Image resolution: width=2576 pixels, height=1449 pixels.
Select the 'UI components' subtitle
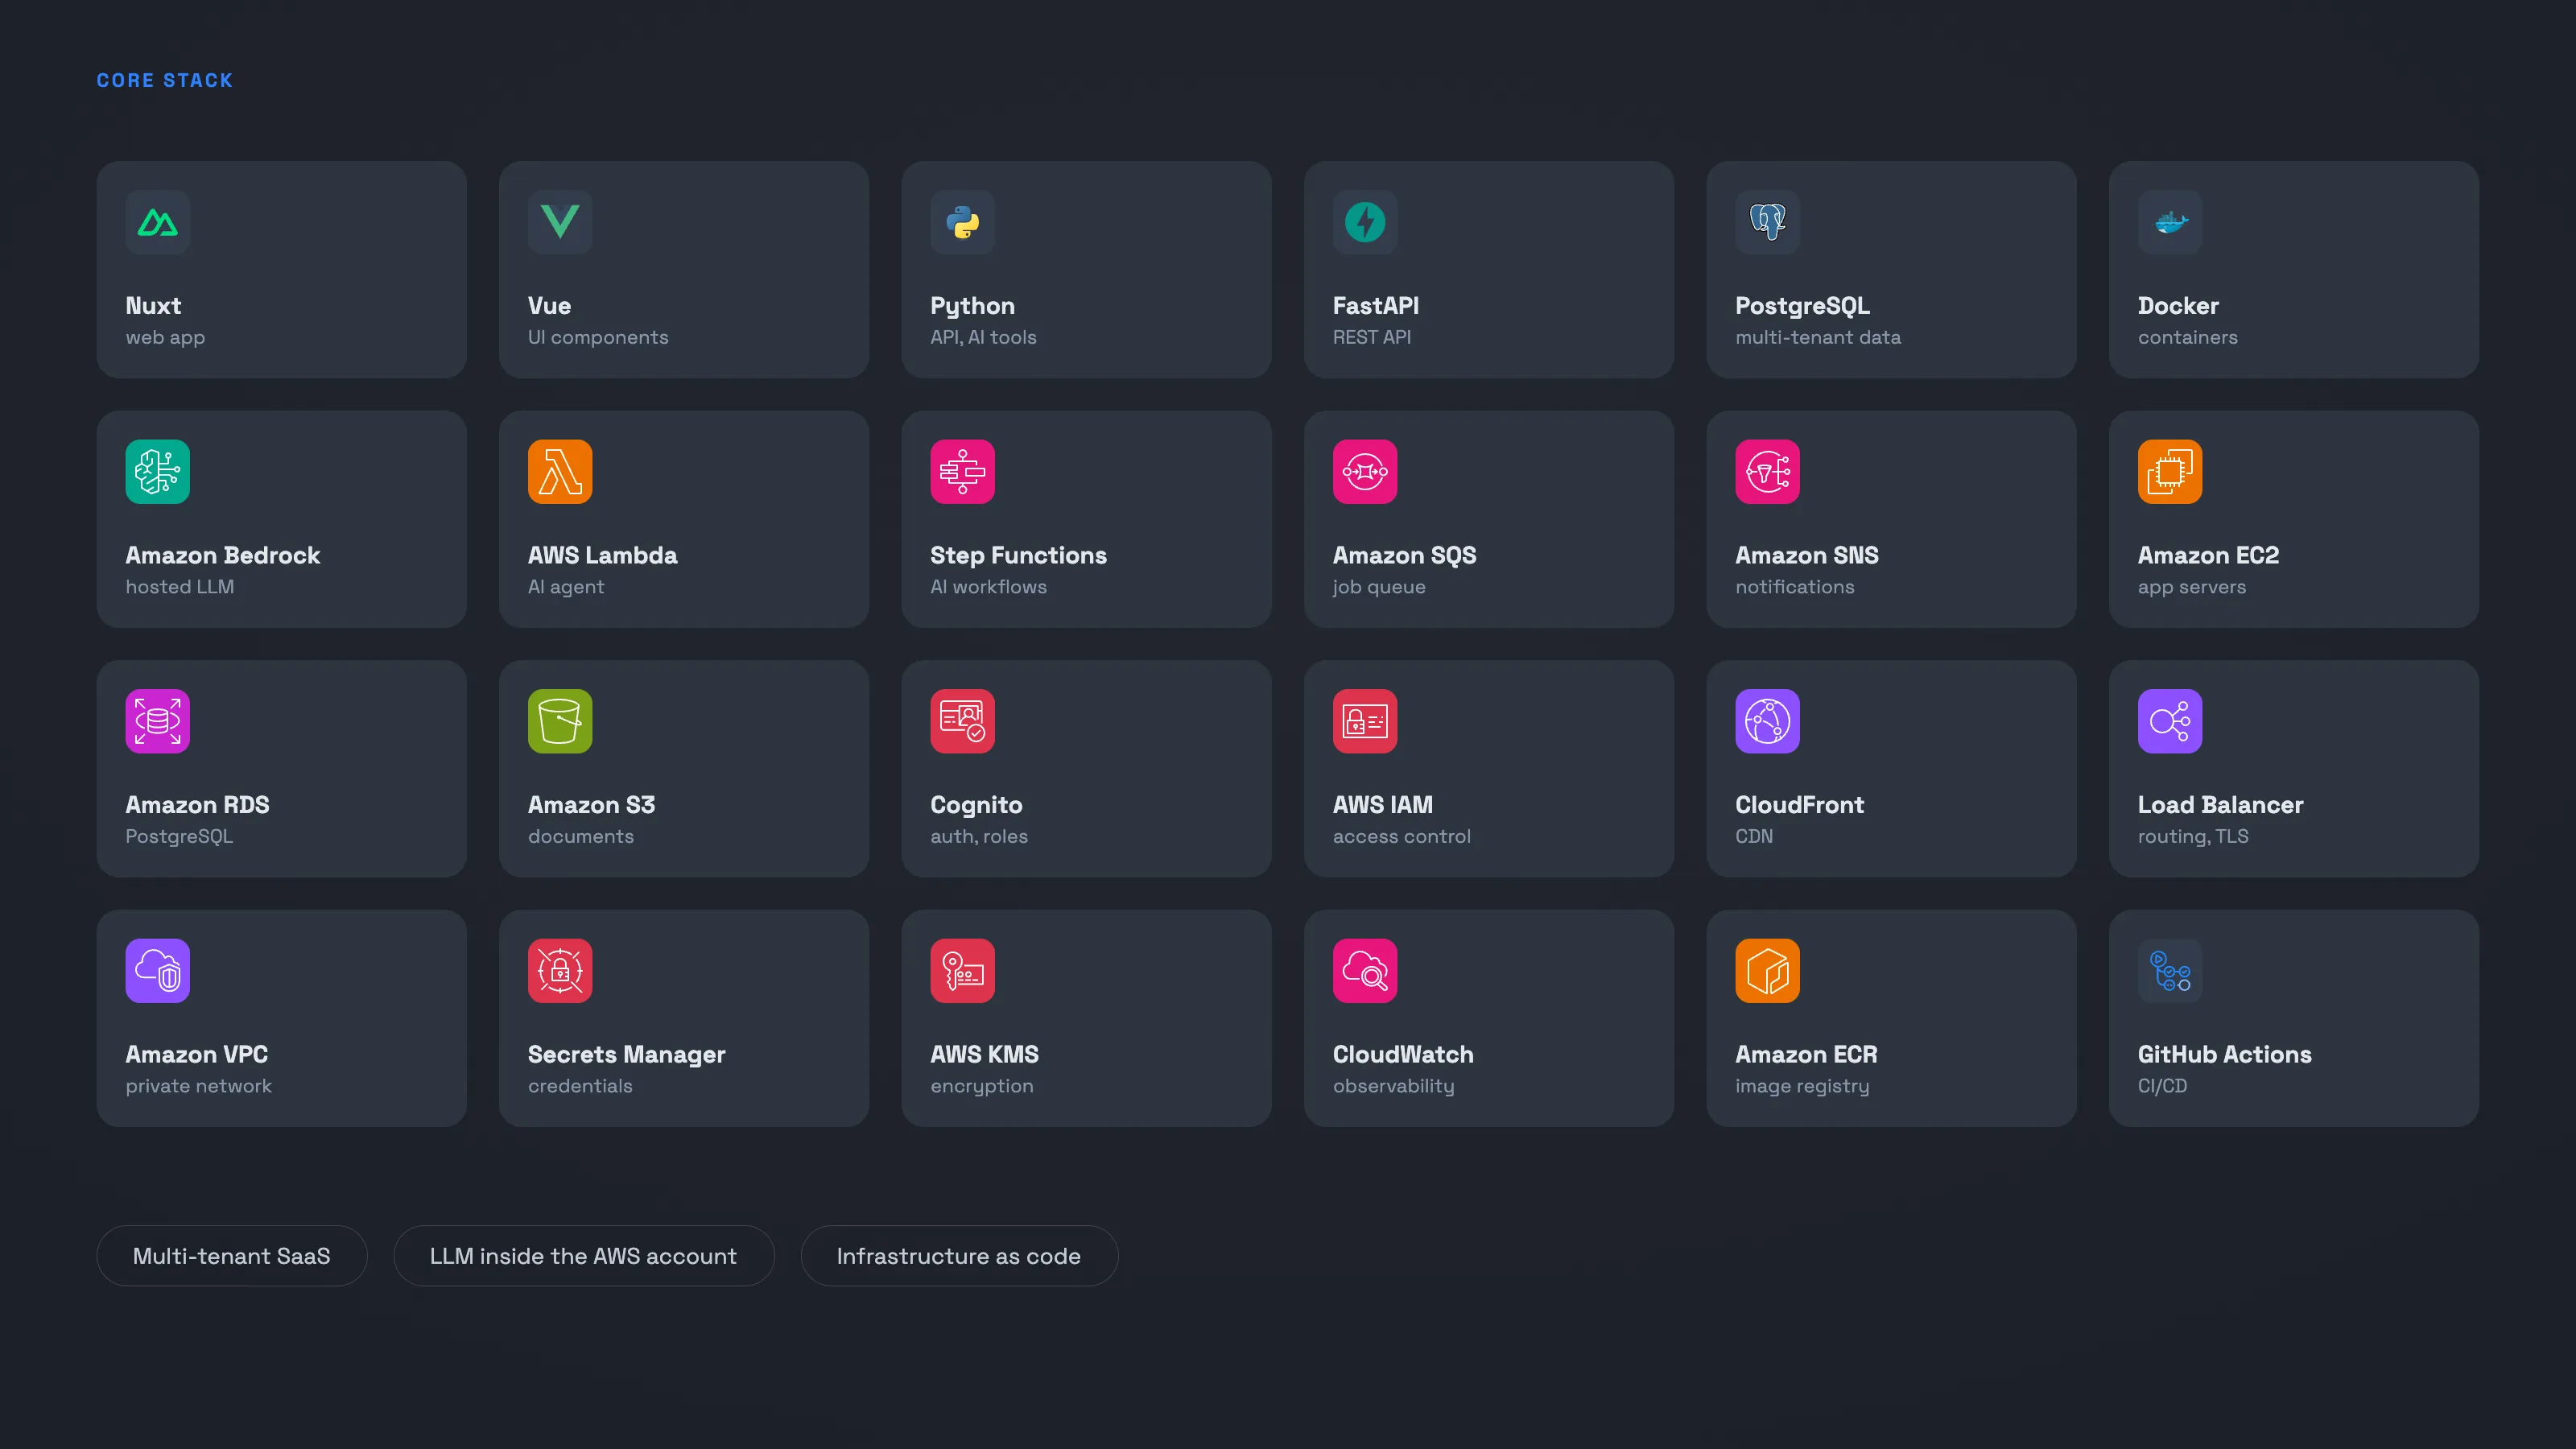[598, 338]
